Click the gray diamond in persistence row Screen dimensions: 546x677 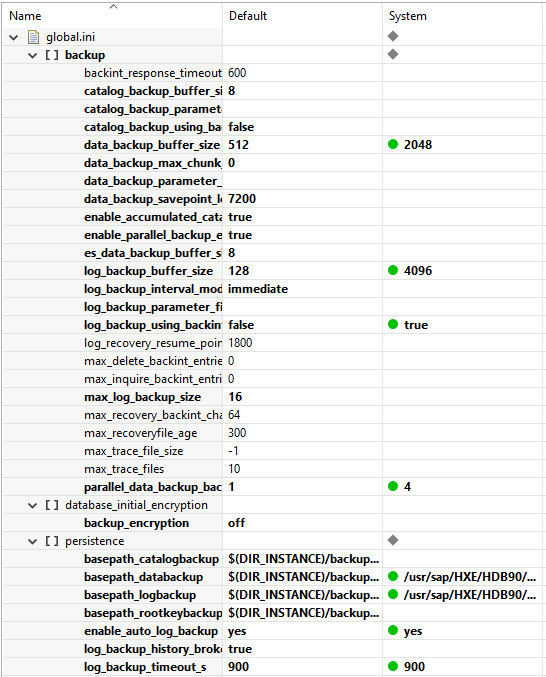(x=393, y=540)
